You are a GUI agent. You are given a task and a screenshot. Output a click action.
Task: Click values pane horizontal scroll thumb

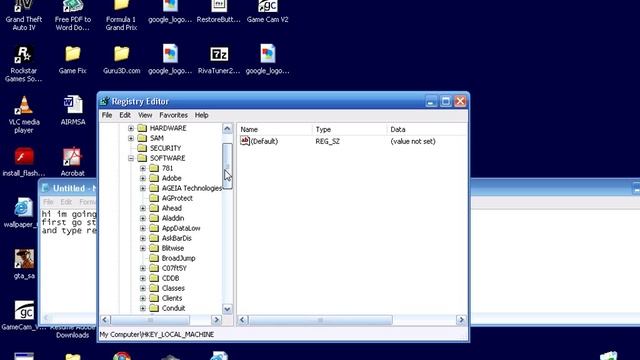pyautogui.click(x=320, y=320)
